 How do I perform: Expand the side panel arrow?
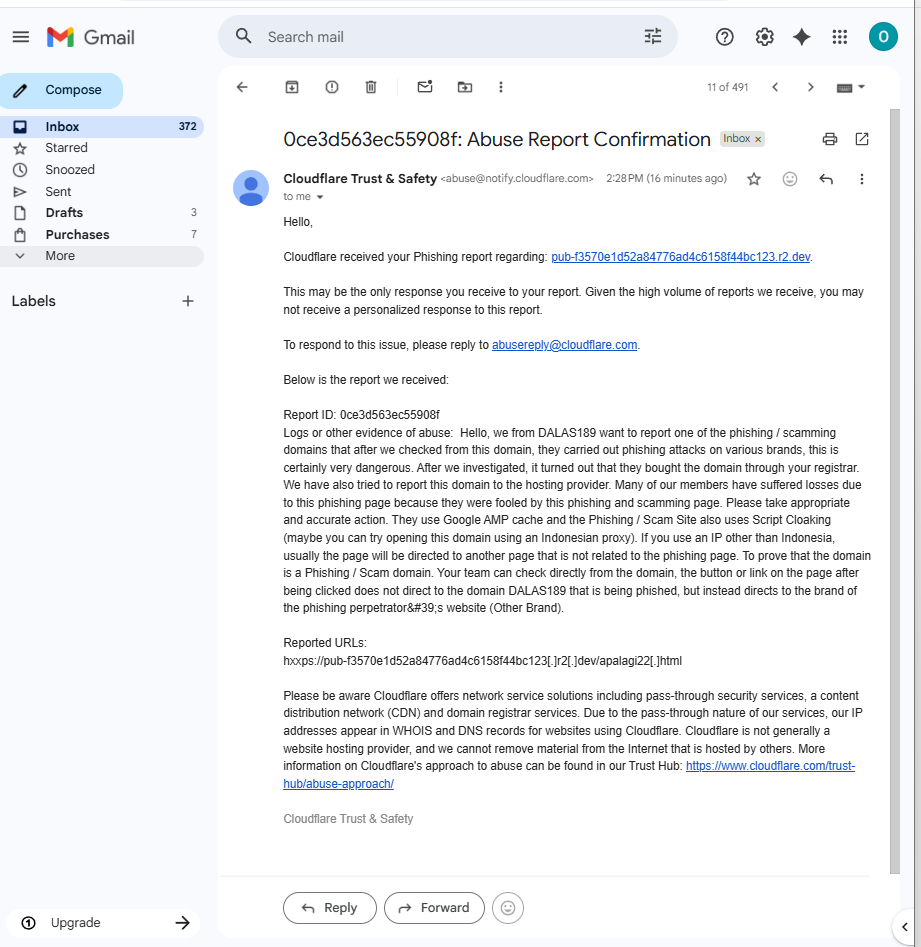pos(905,926)
